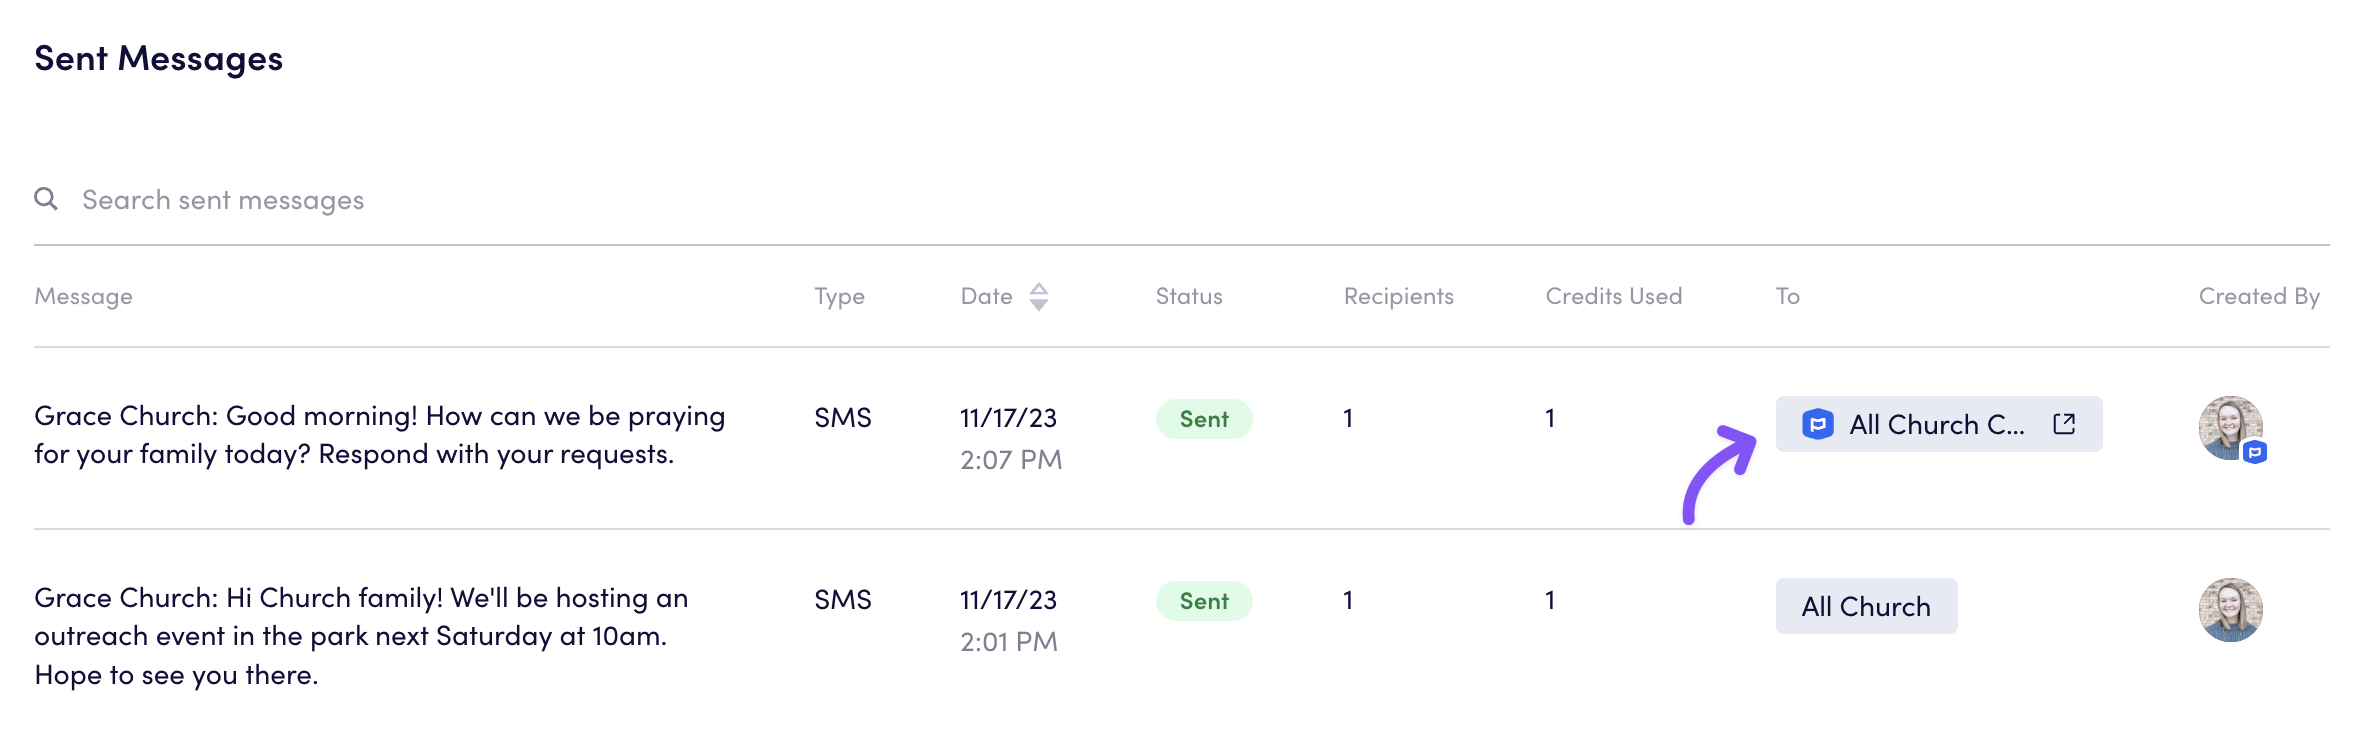Click the search magnifier icon
2366x740 pixels.
46,199
